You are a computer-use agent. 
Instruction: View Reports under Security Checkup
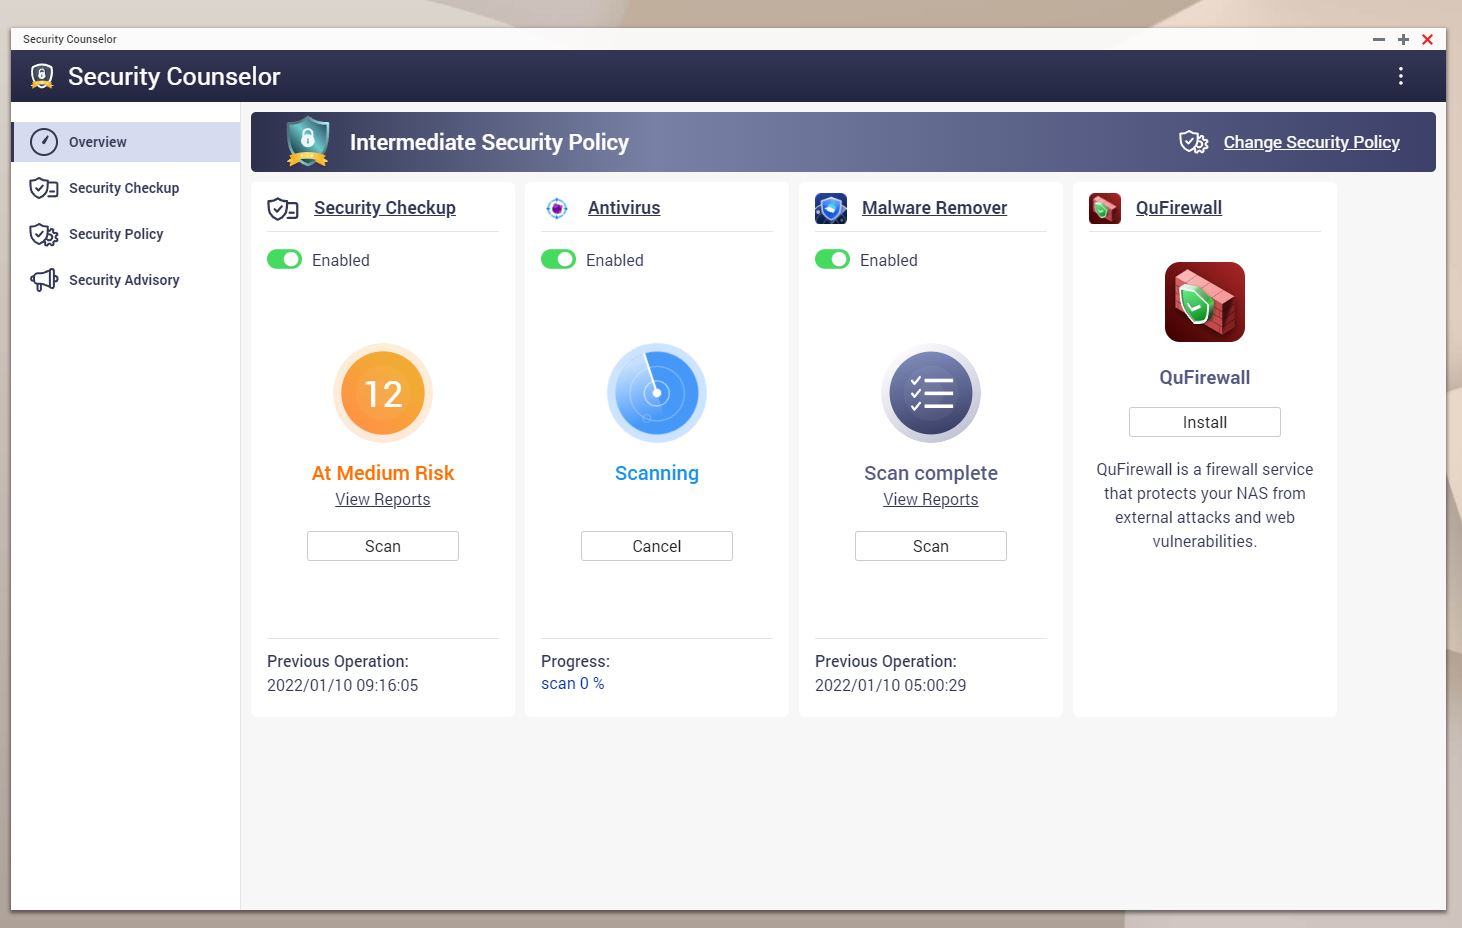coord(382,499)
